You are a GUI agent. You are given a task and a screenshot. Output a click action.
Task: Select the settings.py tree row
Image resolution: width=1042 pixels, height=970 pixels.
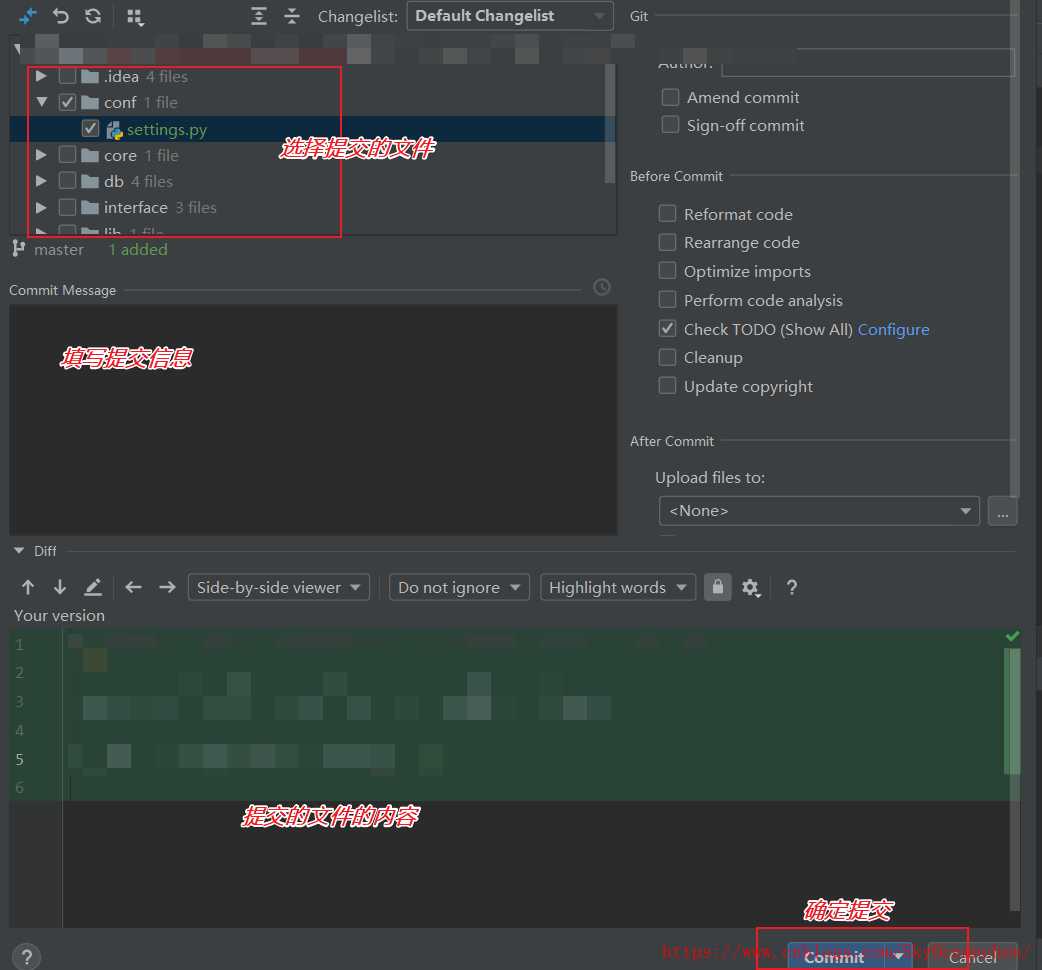click(312, 129)
